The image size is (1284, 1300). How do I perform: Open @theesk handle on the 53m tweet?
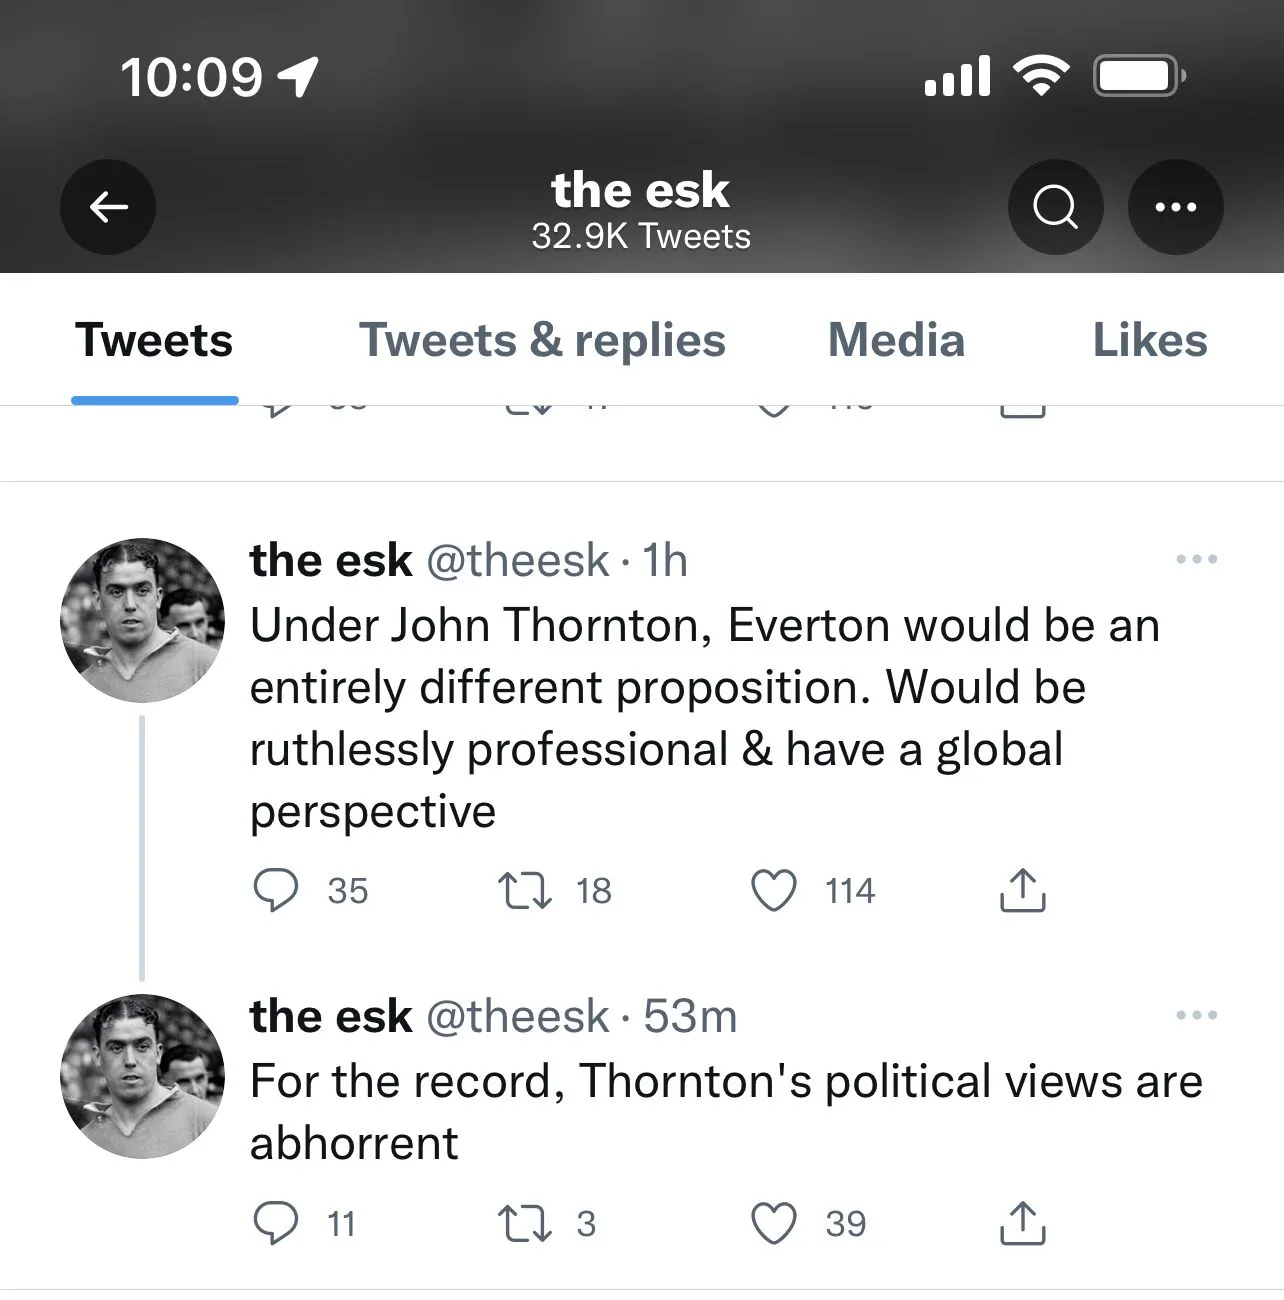[518, 1017]
